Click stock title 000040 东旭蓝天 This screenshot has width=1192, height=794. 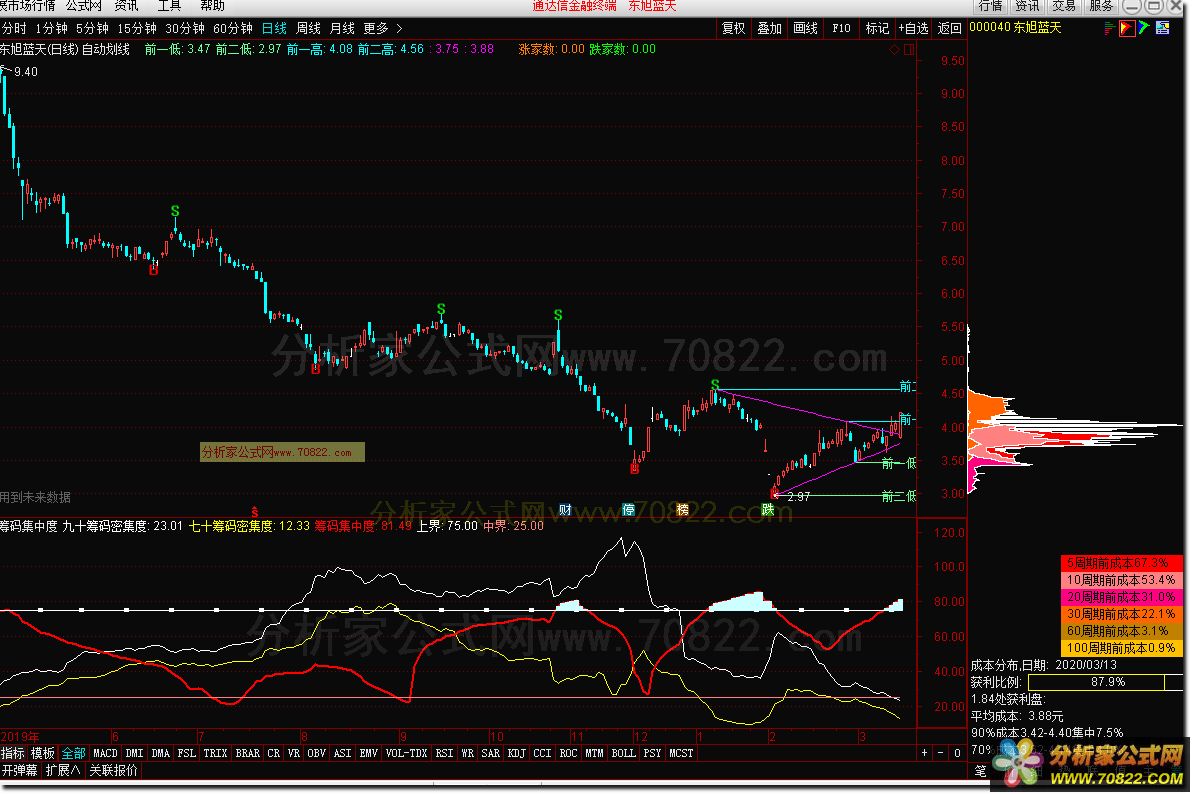click(x=1016, y=28)
